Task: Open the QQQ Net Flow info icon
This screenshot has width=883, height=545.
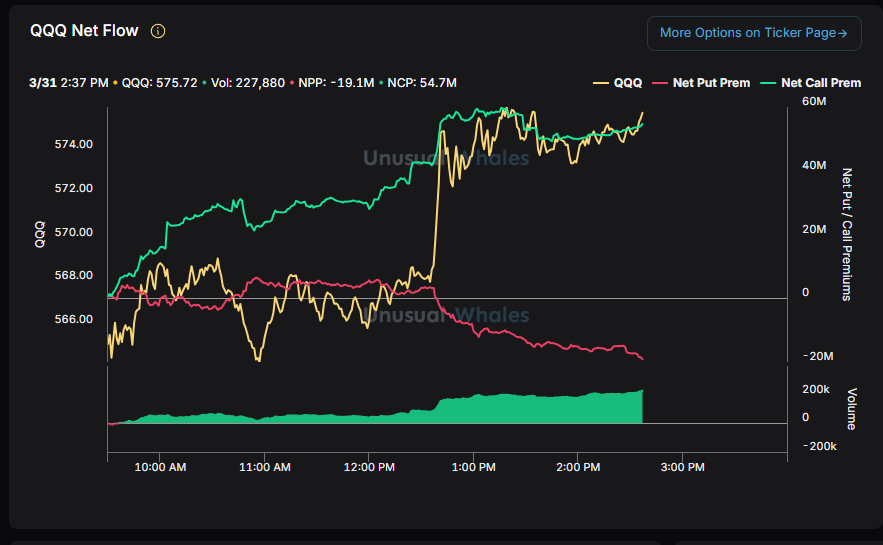Action: pos(158,31)
